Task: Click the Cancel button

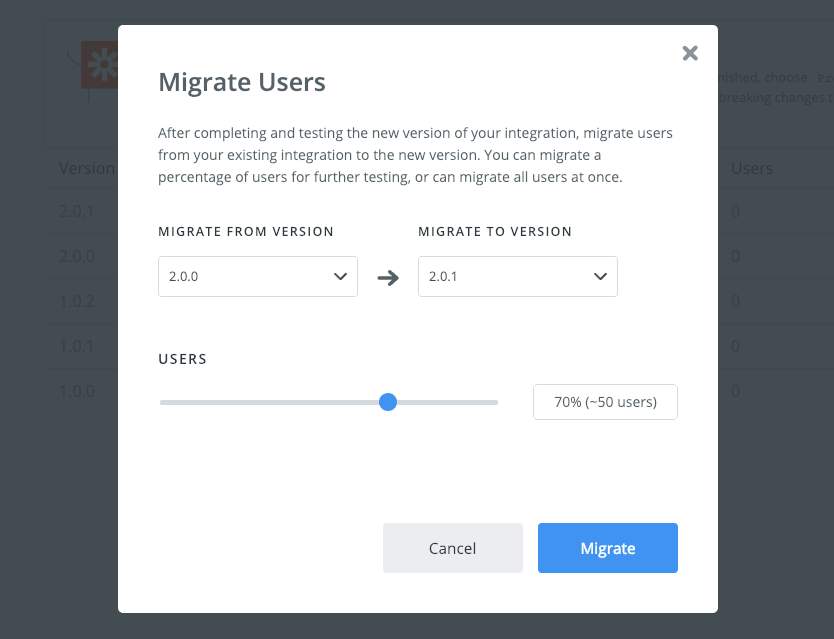Action: pyautogui.click(x=453, y=548)
